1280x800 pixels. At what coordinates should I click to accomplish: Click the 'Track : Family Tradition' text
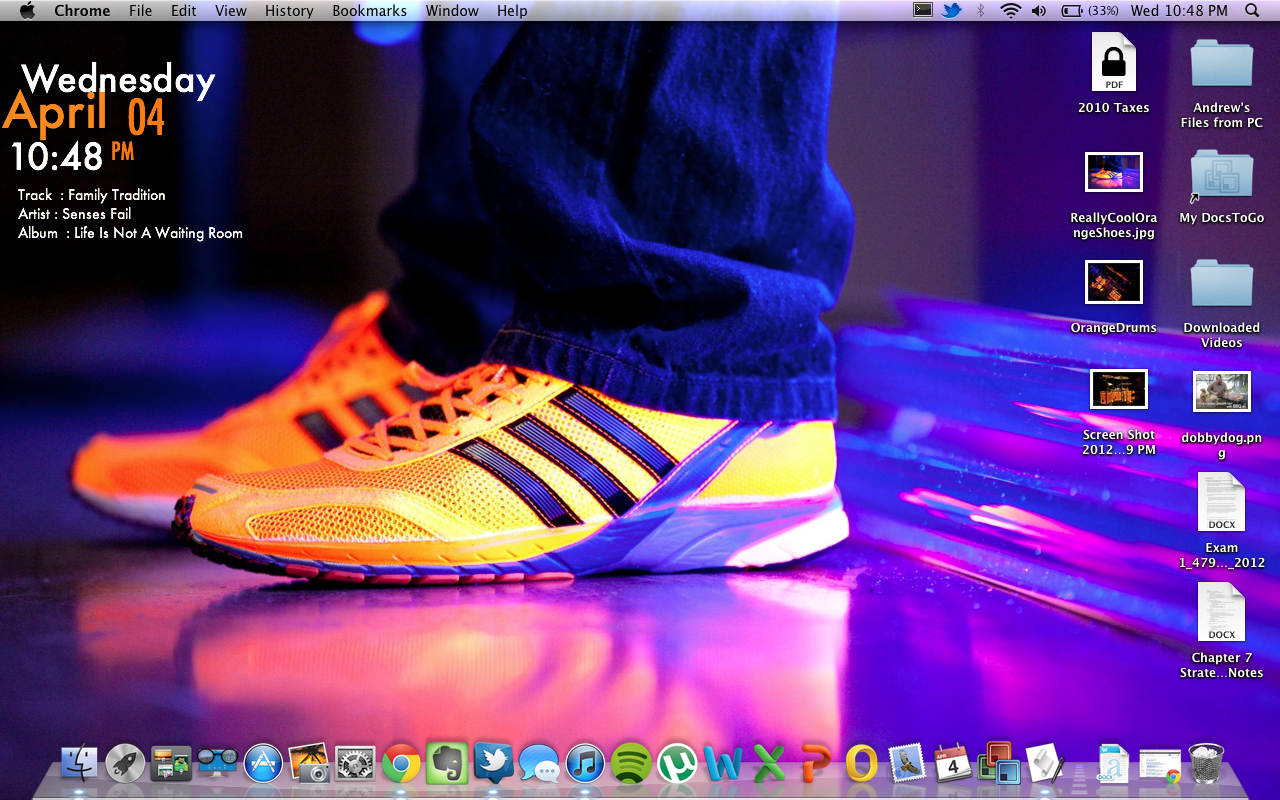(91, 195)
